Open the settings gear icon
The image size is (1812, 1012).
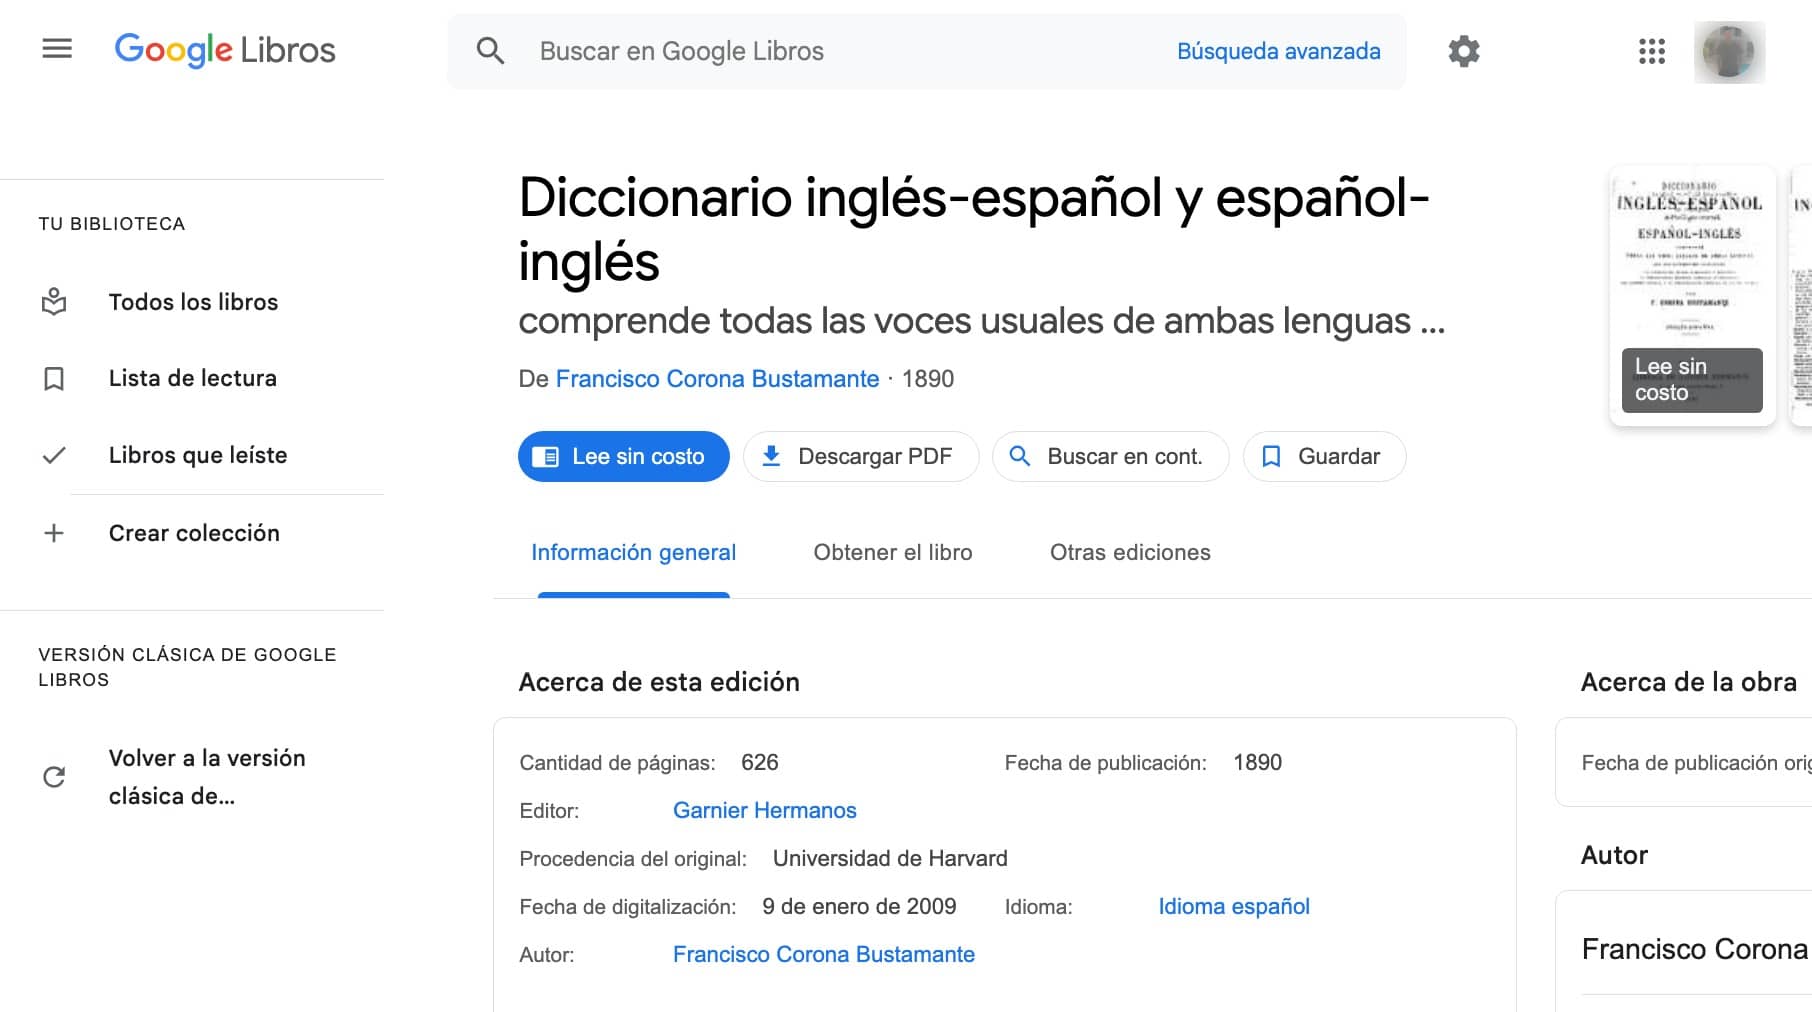tap(1464, 51)
